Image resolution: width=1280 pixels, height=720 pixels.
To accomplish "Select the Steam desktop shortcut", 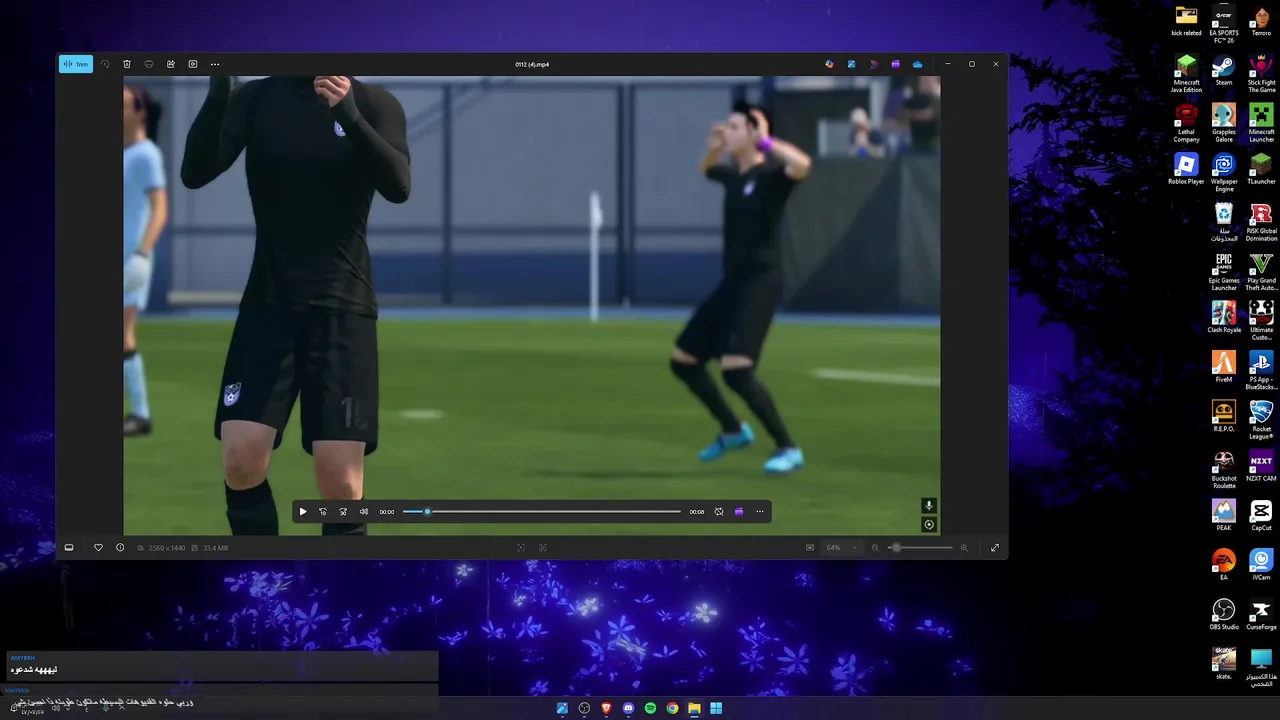I will point(1224,70).
